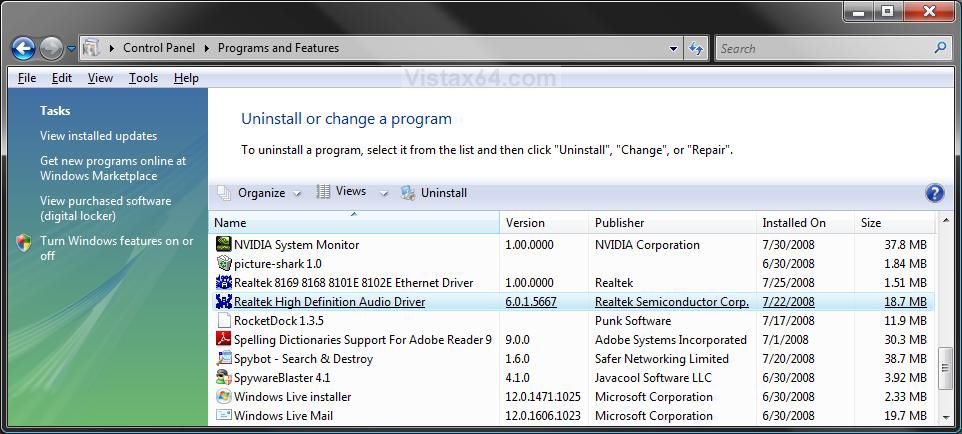Select Realtek High Definition Audio Driver name

click(x=329, y=301)
